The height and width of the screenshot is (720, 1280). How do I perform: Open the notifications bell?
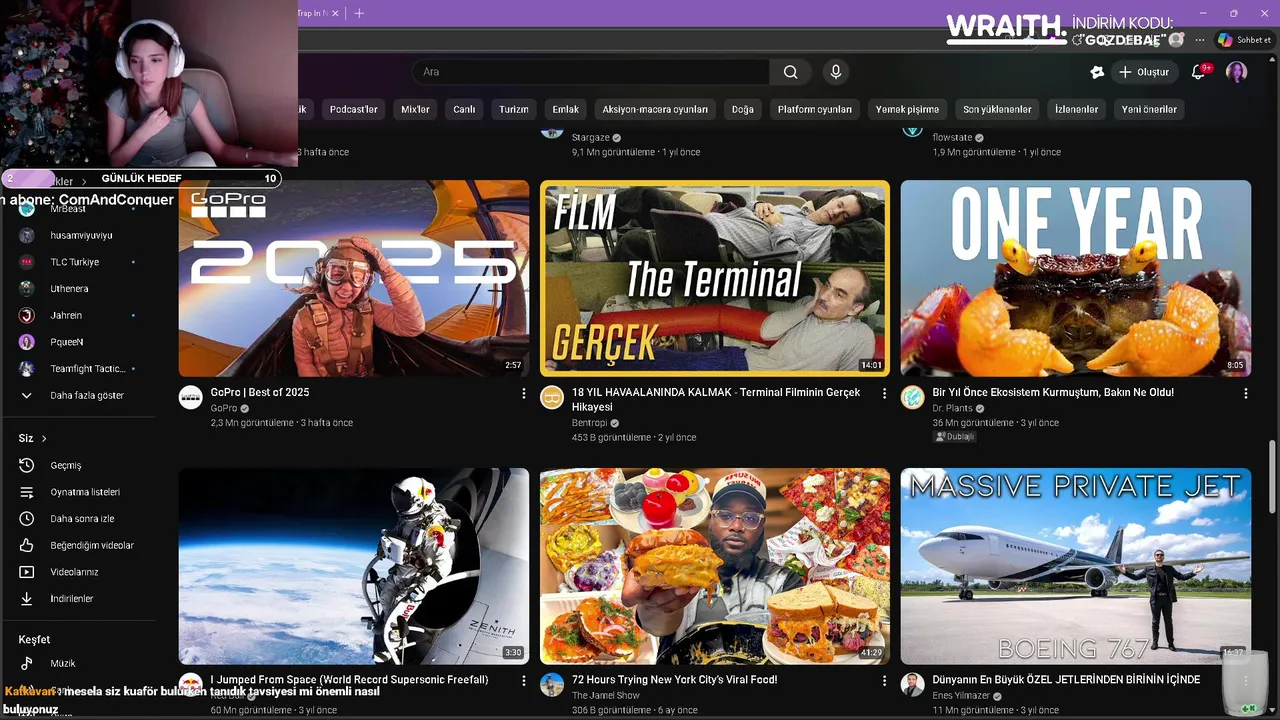1198,72
